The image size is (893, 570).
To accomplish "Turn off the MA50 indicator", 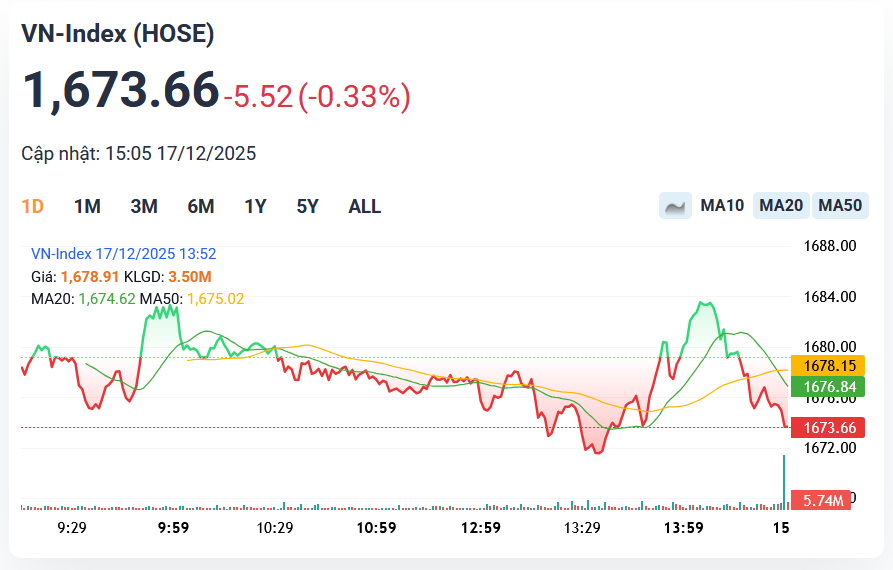I will pyautogui.click(x=840, y=206).
